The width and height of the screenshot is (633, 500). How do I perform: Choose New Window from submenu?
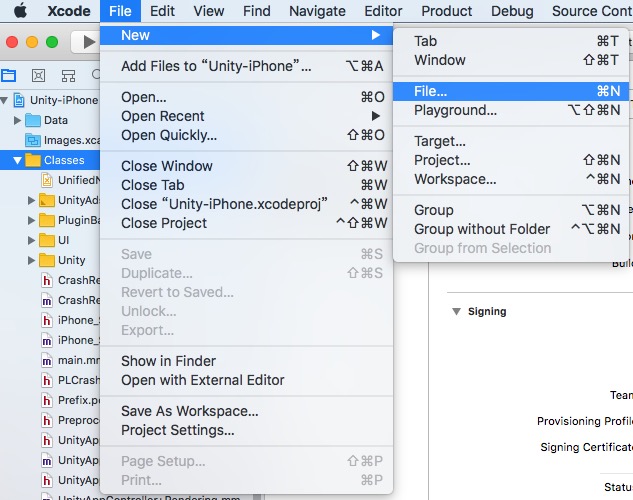[x=511, y=60]
